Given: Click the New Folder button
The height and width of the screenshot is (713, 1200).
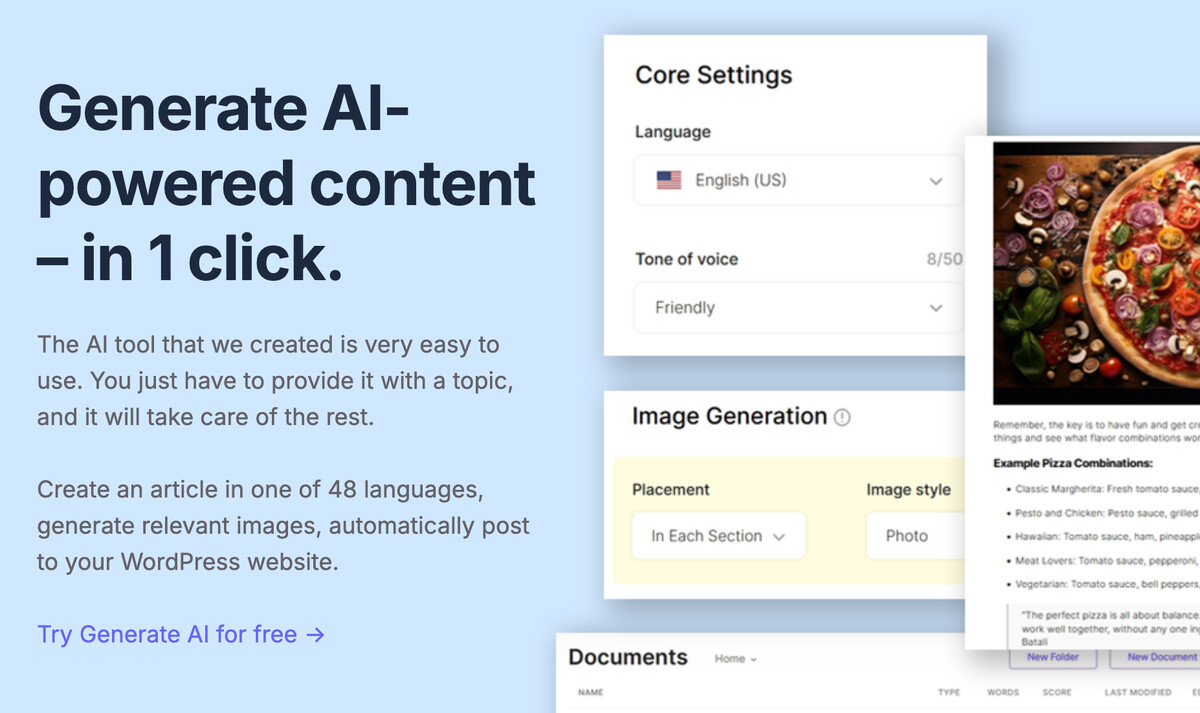Looking at the screenshot, I should 1052,657.
